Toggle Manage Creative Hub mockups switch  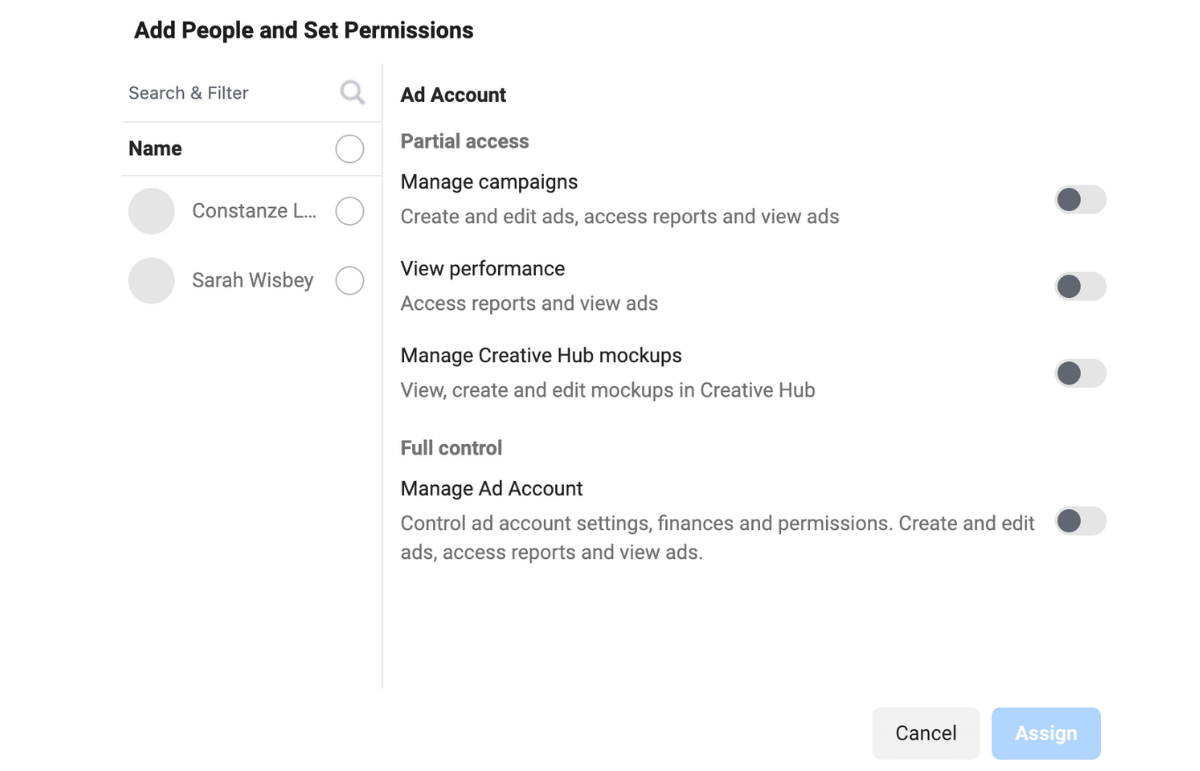(1080, 374)
